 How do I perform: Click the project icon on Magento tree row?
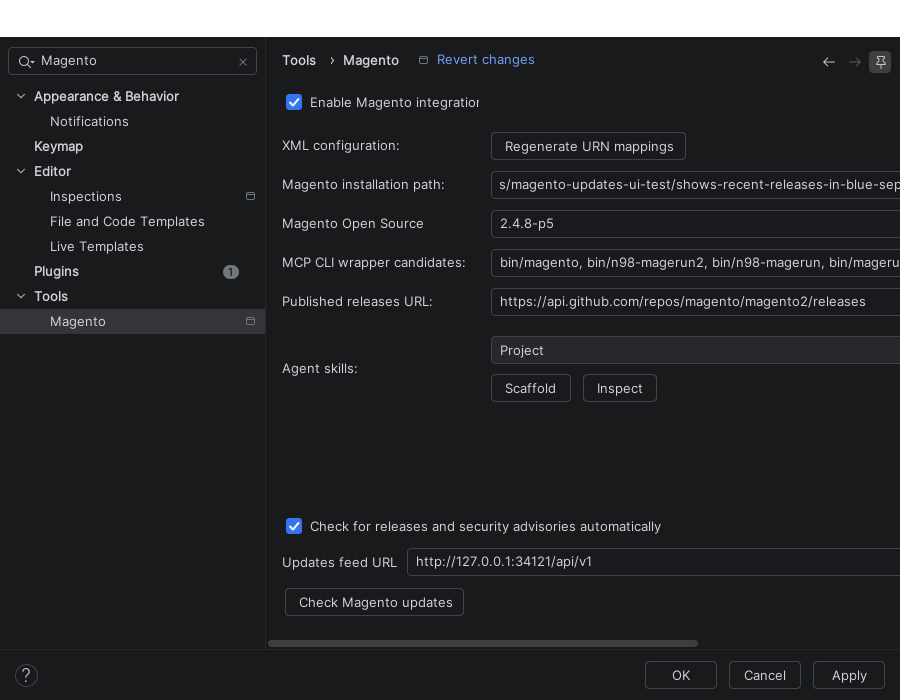pyautogui.click(x=250, y=321)
